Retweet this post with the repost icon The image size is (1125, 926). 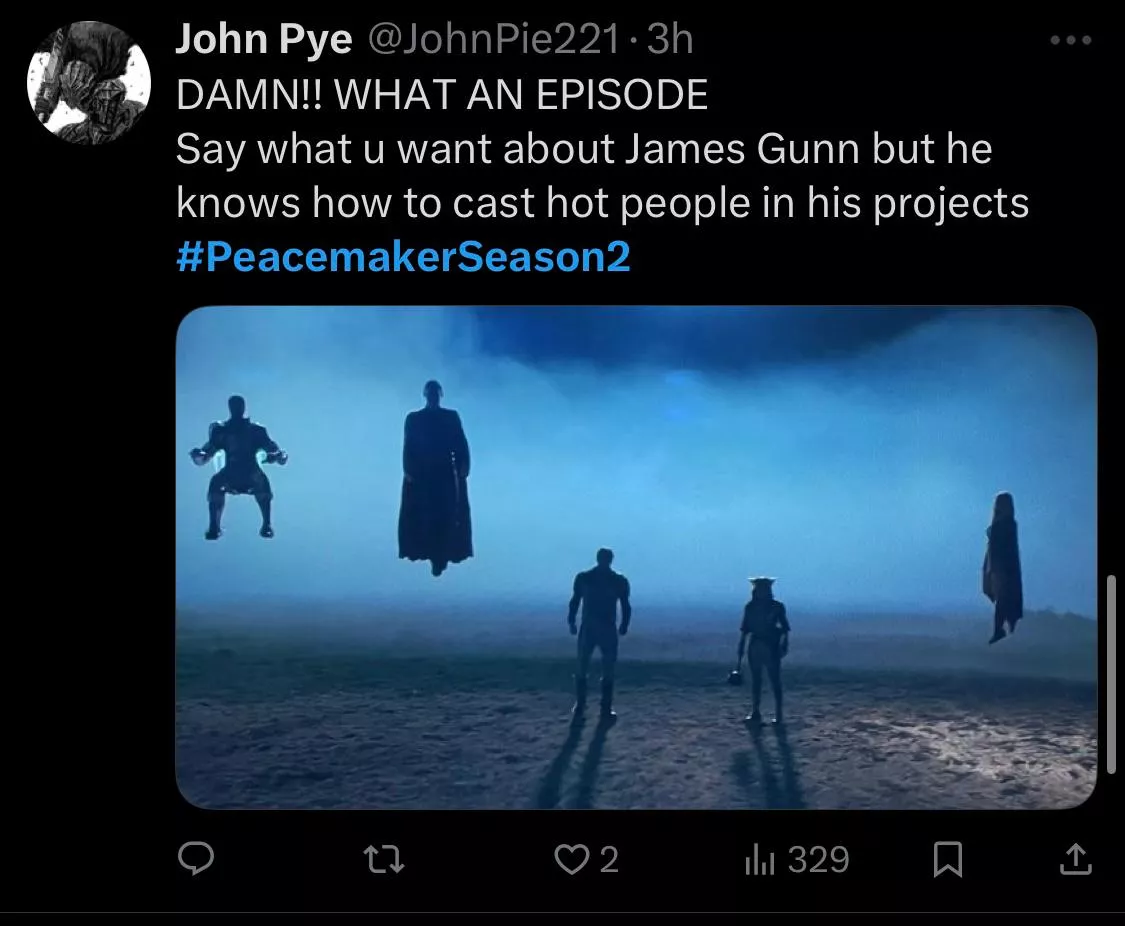click(384, 859)
